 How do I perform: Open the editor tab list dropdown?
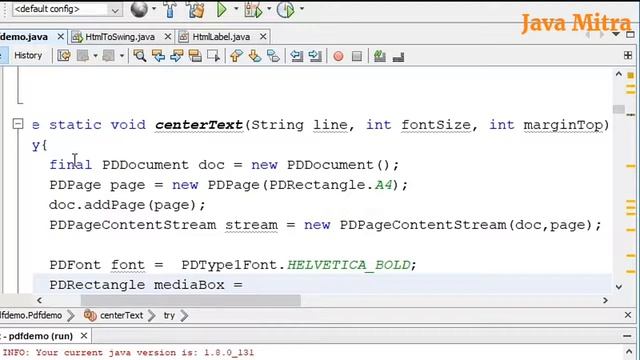pyautogui.click(x=616, y=34)
